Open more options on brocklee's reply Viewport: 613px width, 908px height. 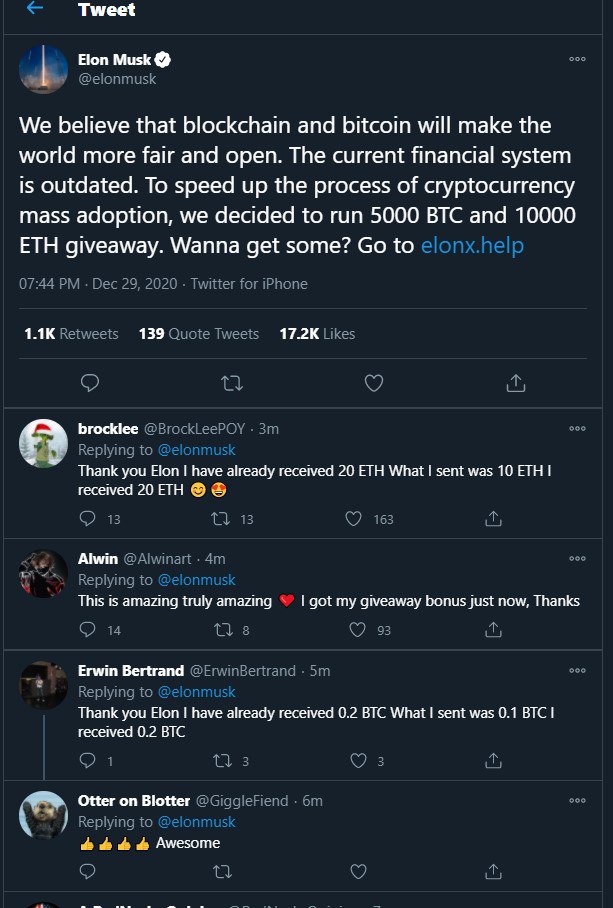(577, 428)
